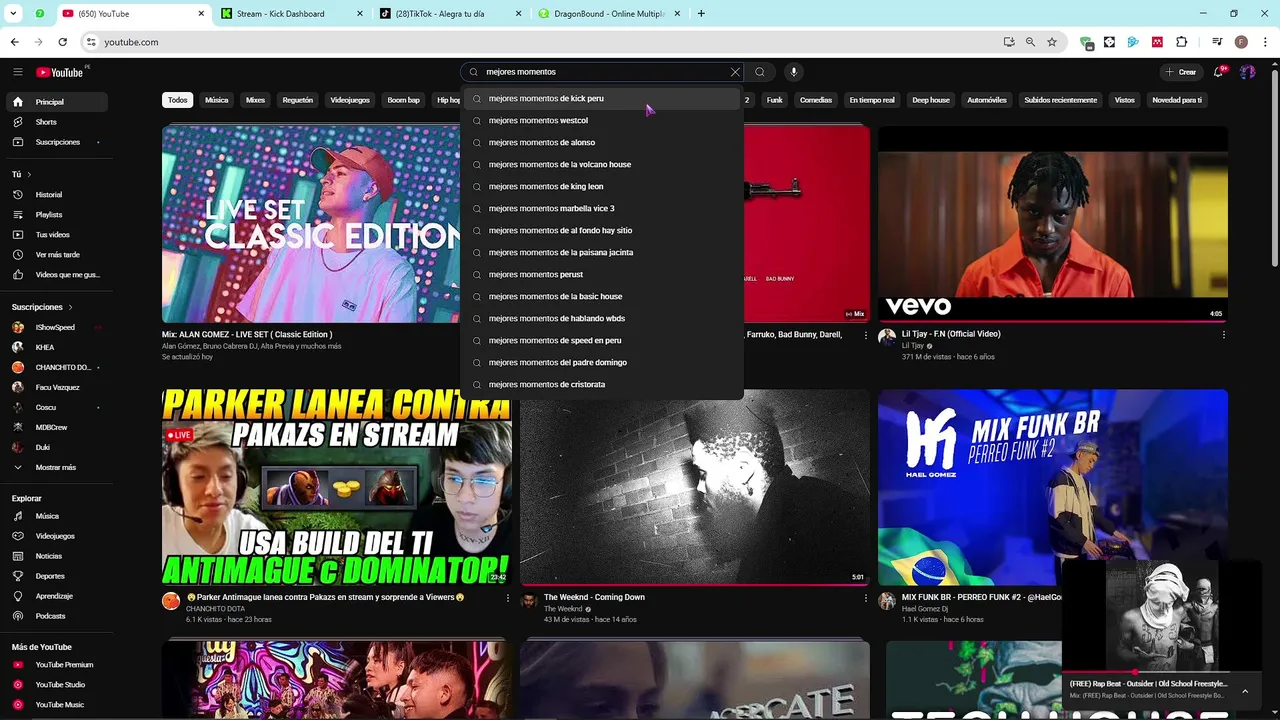Screen dimensions: 1280x720
Task: Open Chrome media controls icon
Action: (1217, 42)
